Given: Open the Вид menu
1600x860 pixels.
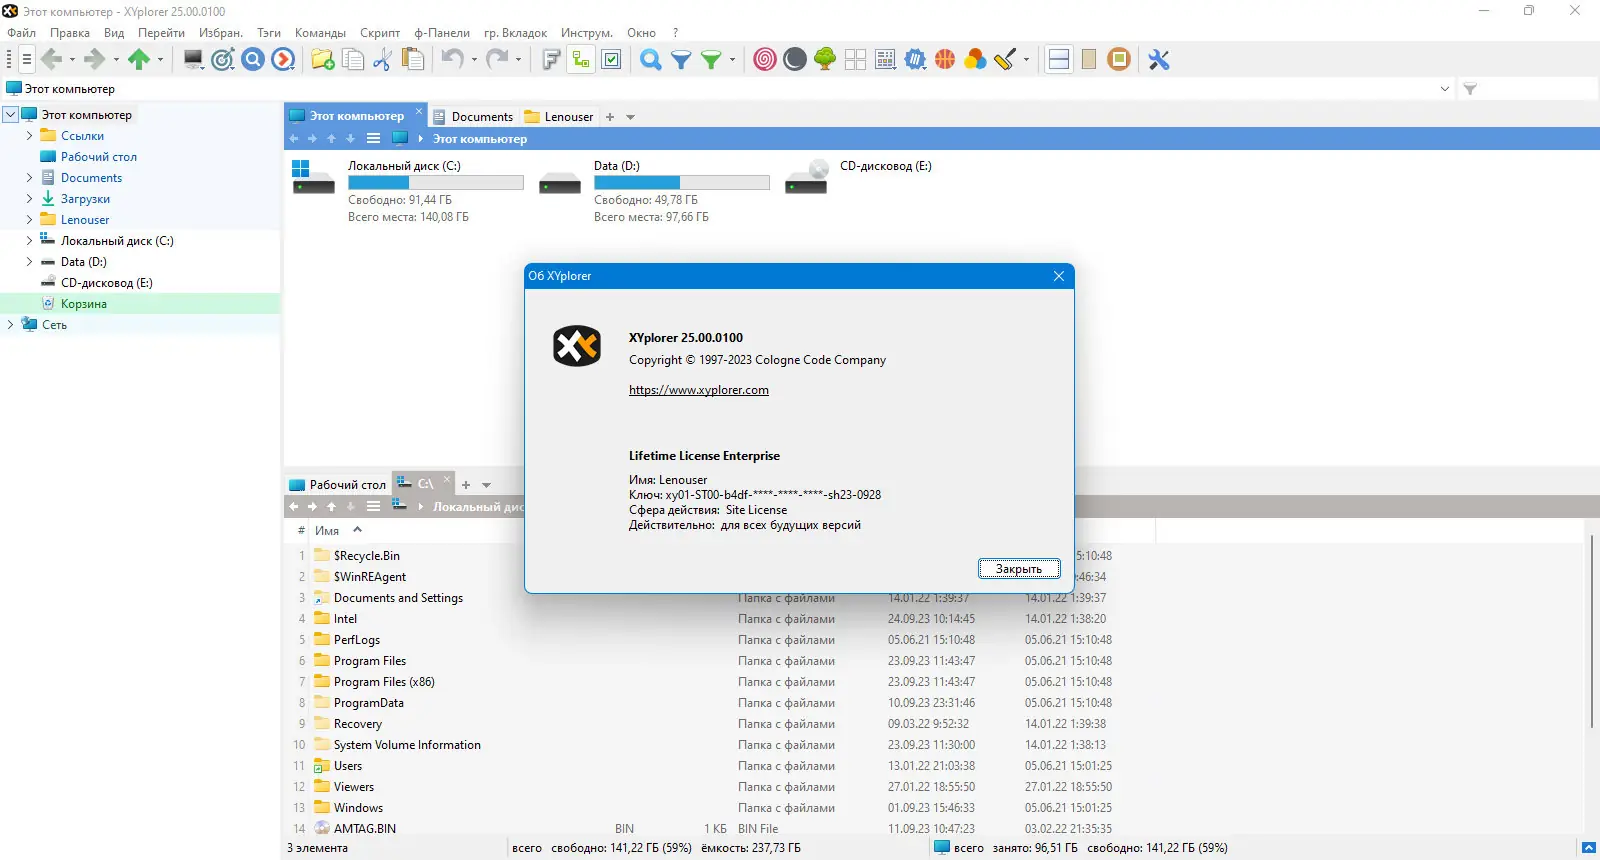Looking at the screenshot, I should [x=114, y=33].
